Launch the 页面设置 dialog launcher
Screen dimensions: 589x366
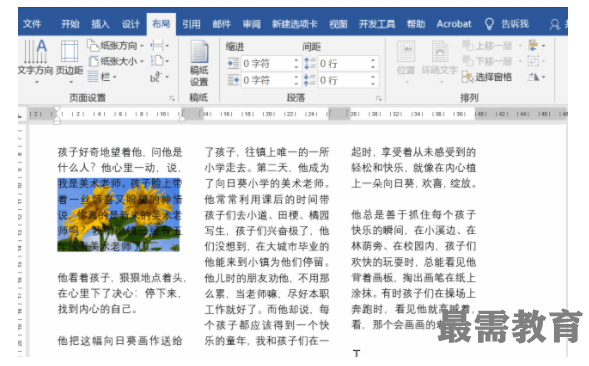point(172,98)
